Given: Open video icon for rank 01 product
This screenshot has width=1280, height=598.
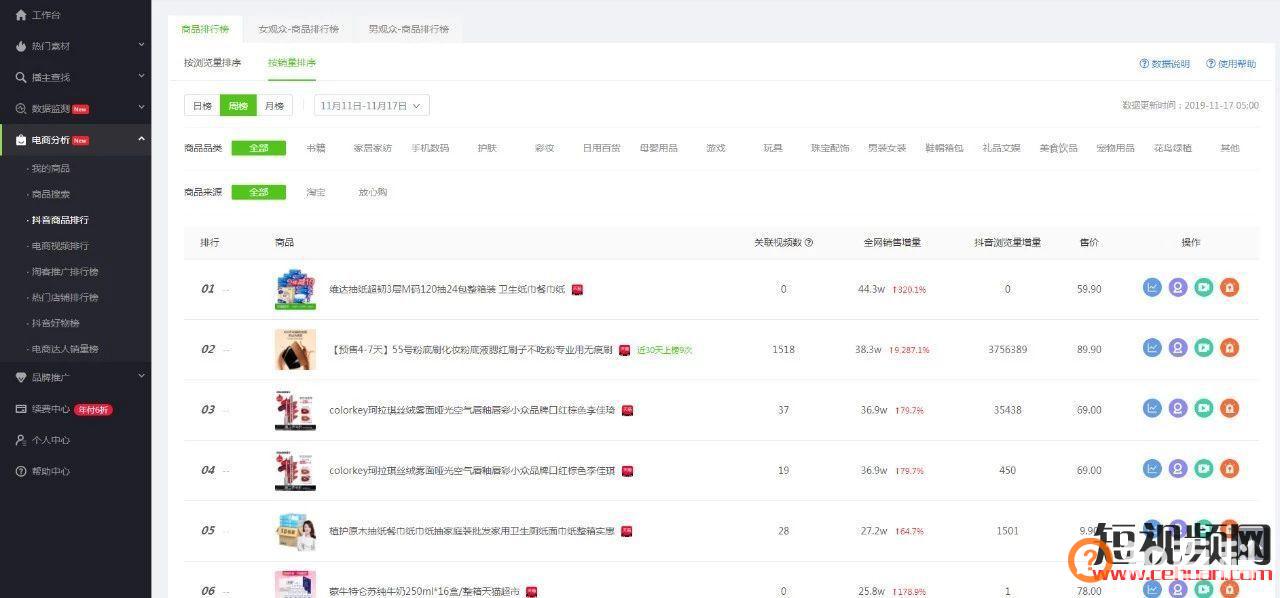Looking at the screenshot, I should (1204, 288).
